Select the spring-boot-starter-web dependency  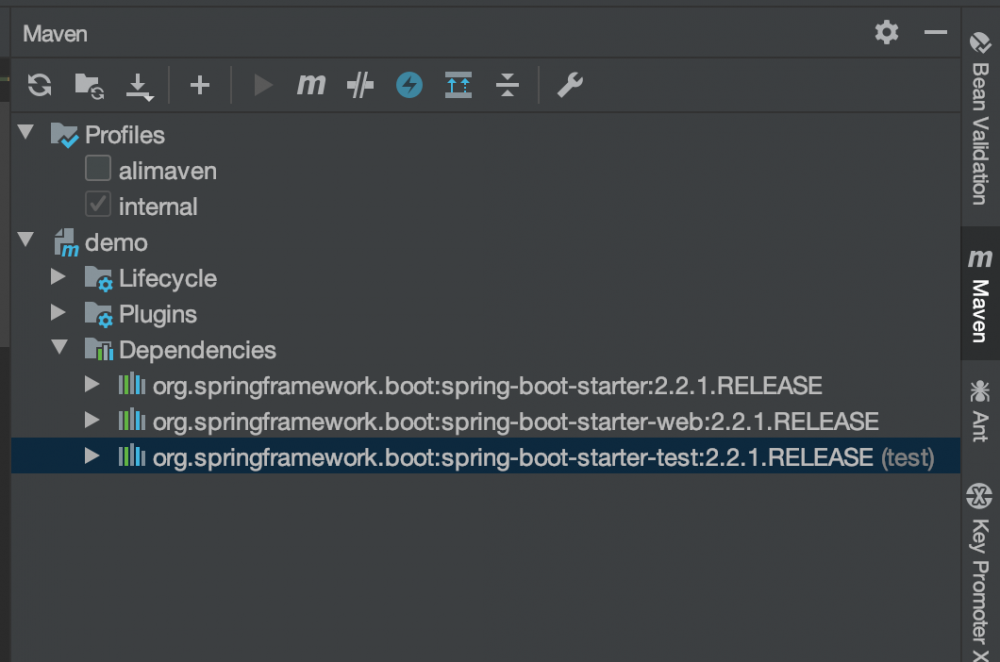pyautogui.click(x=515, y=421)
